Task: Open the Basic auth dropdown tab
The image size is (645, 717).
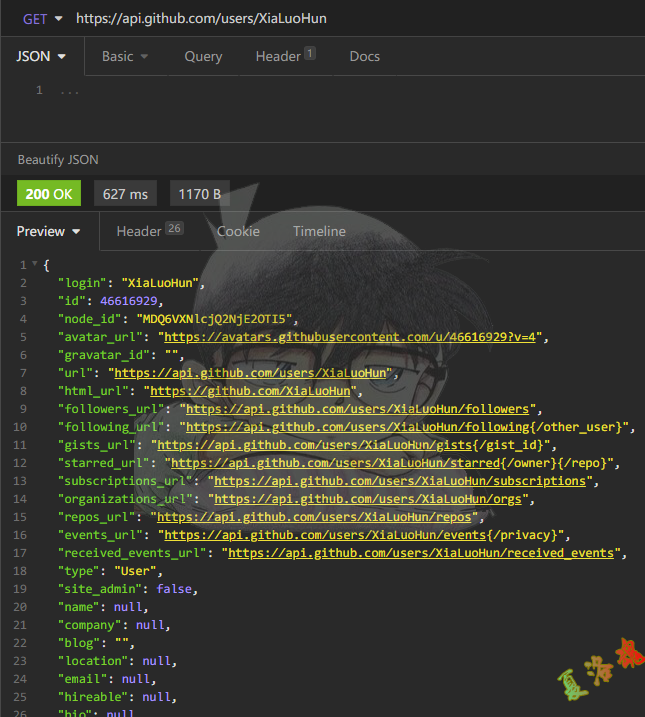Action: [125, 56]
